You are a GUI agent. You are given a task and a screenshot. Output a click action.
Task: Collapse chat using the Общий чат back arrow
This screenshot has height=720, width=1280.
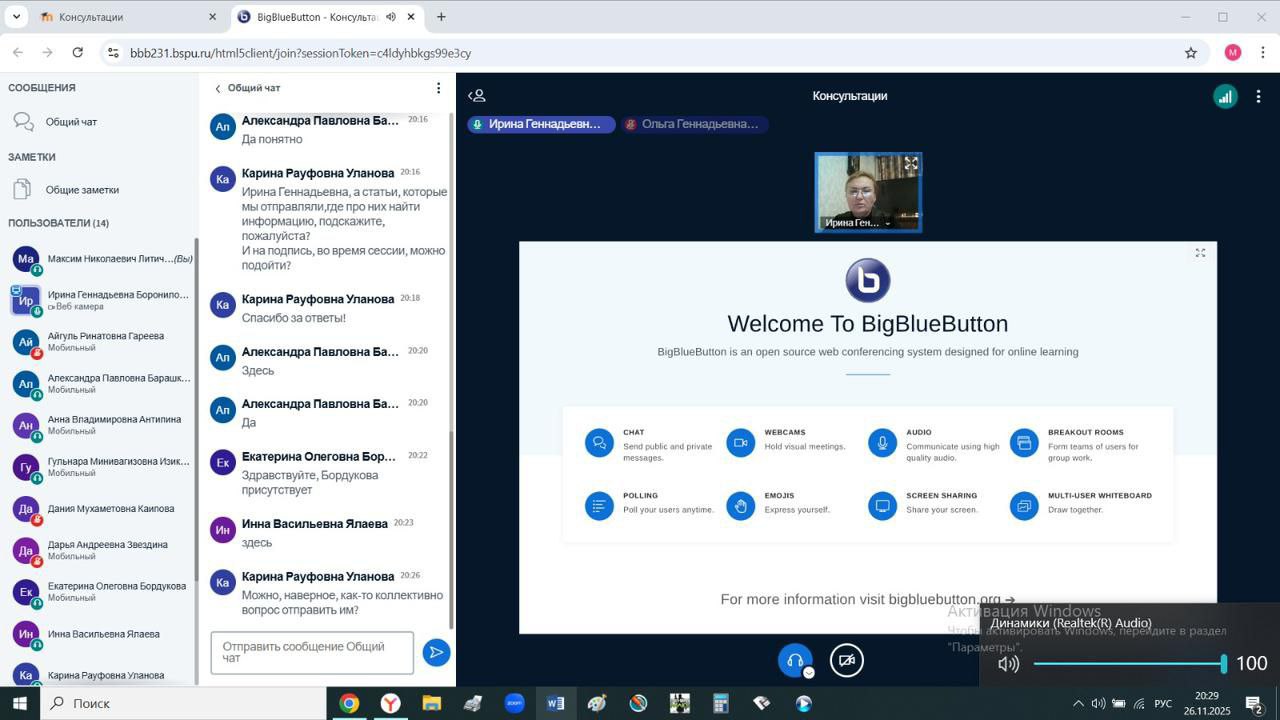(218, 88)
